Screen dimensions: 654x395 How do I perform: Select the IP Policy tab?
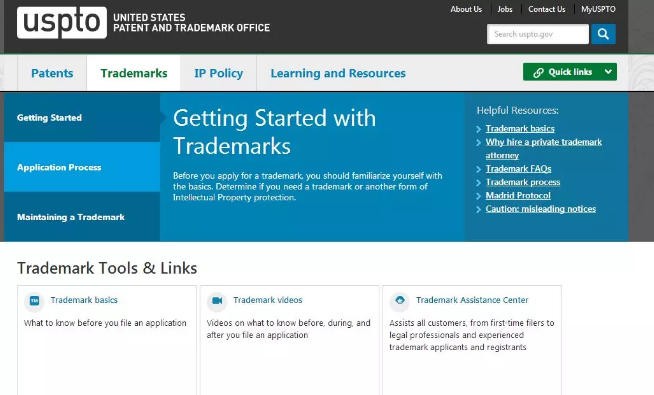[219, 73]
